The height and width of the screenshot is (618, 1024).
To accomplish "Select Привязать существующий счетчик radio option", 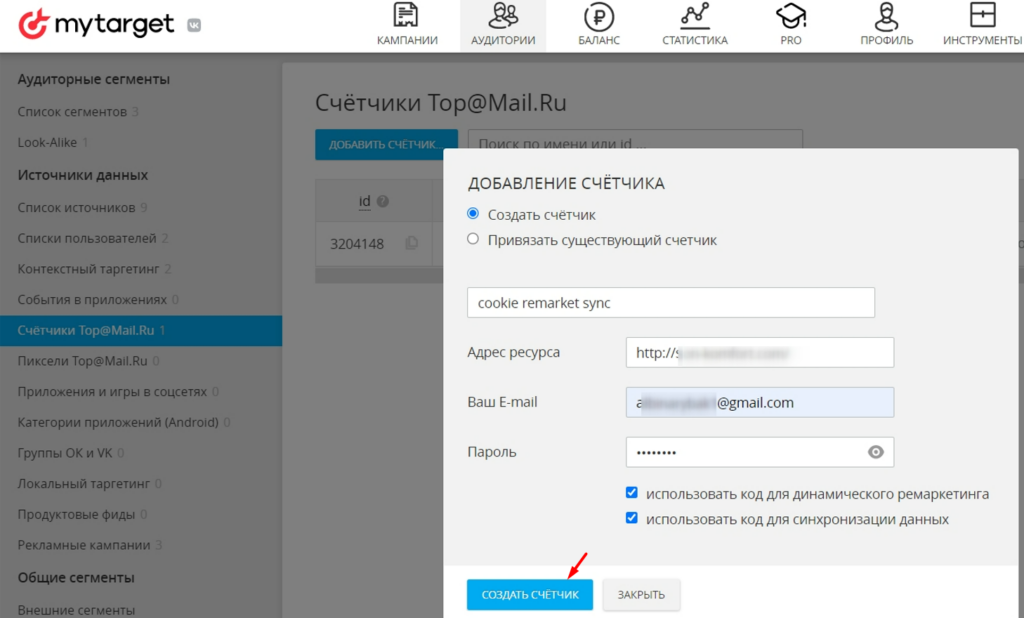I will pyautogui.click(x=473, y=240).
